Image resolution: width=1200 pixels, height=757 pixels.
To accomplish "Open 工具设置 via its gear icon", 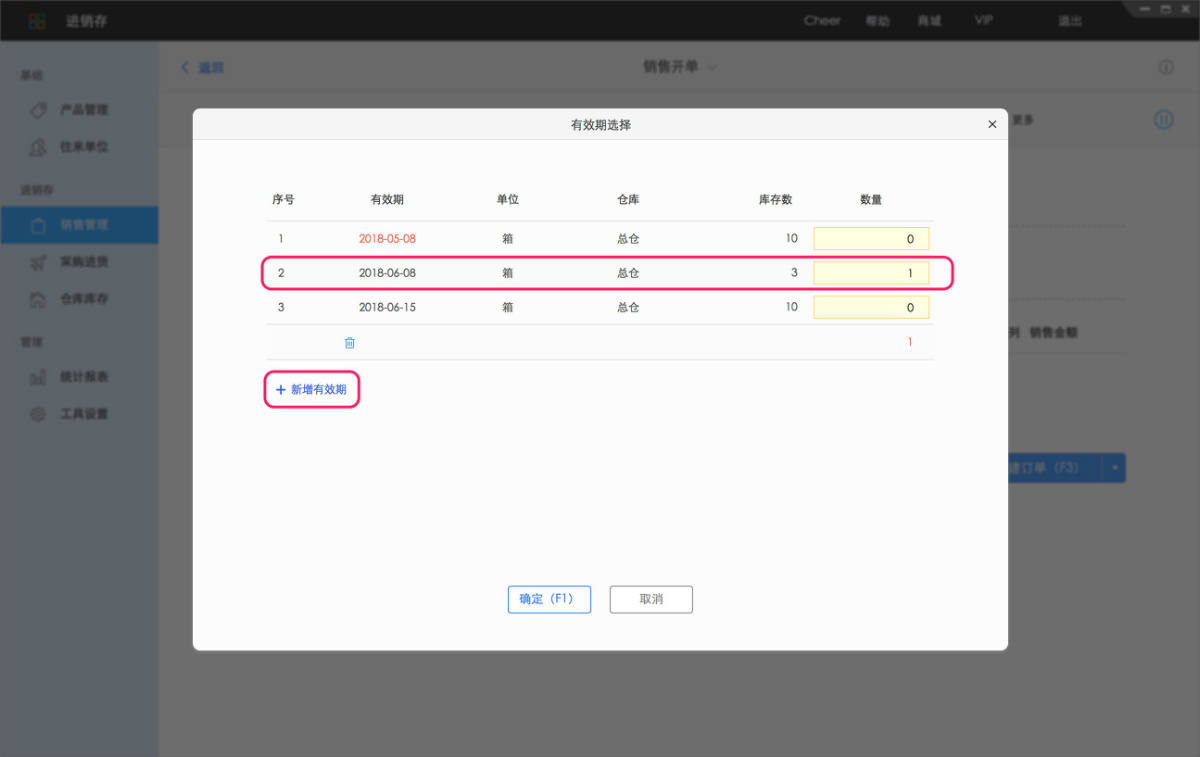I will (x=38, y=414).
